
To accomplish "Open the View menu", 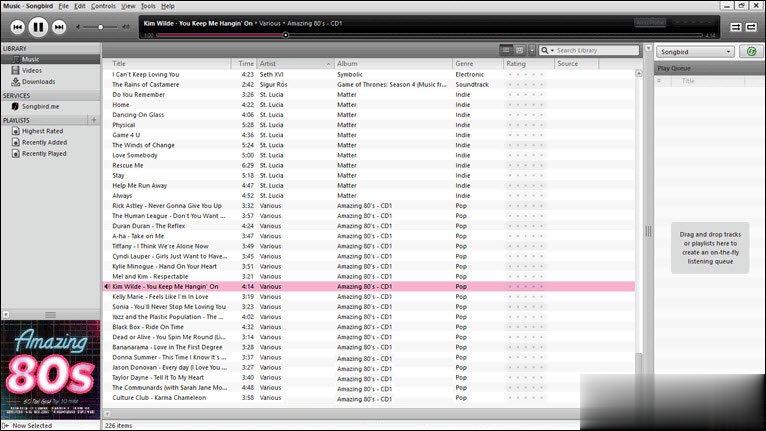I will point(128,6).
